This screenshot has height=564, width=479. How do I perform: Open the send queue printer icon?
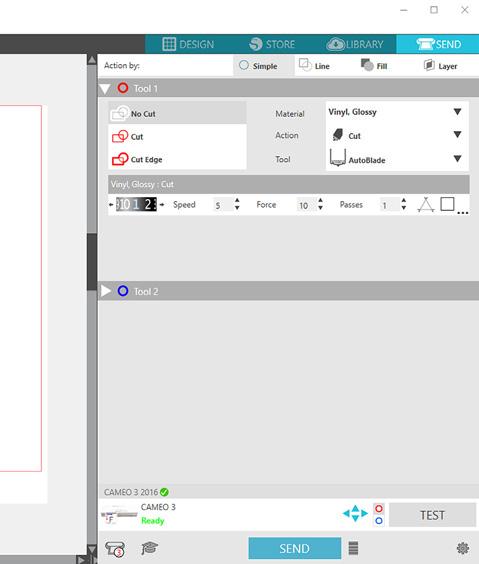115,549
